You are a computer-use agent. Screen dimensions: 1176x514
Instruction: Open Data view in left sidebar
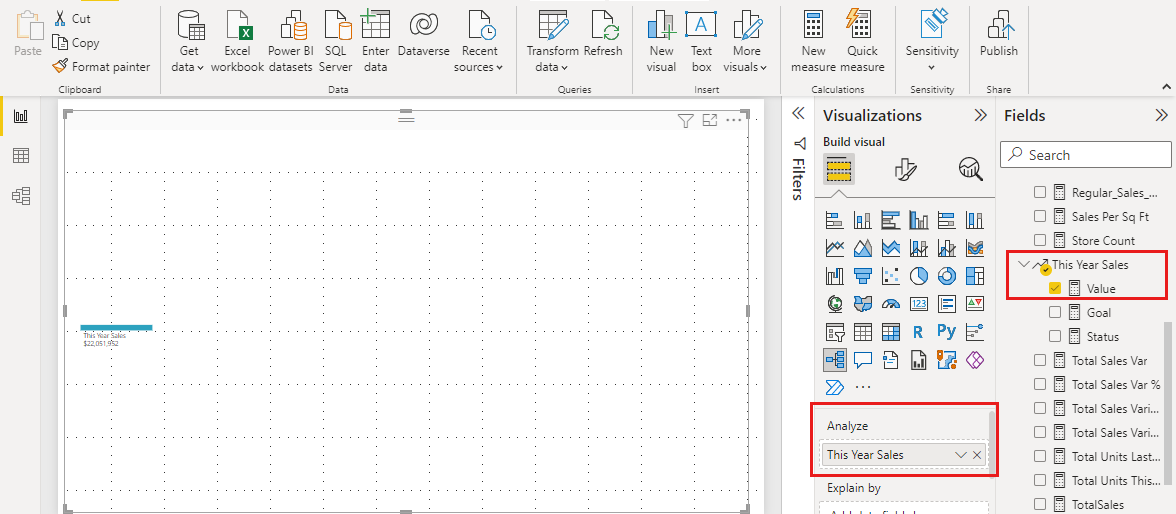(x=21, y=156)
